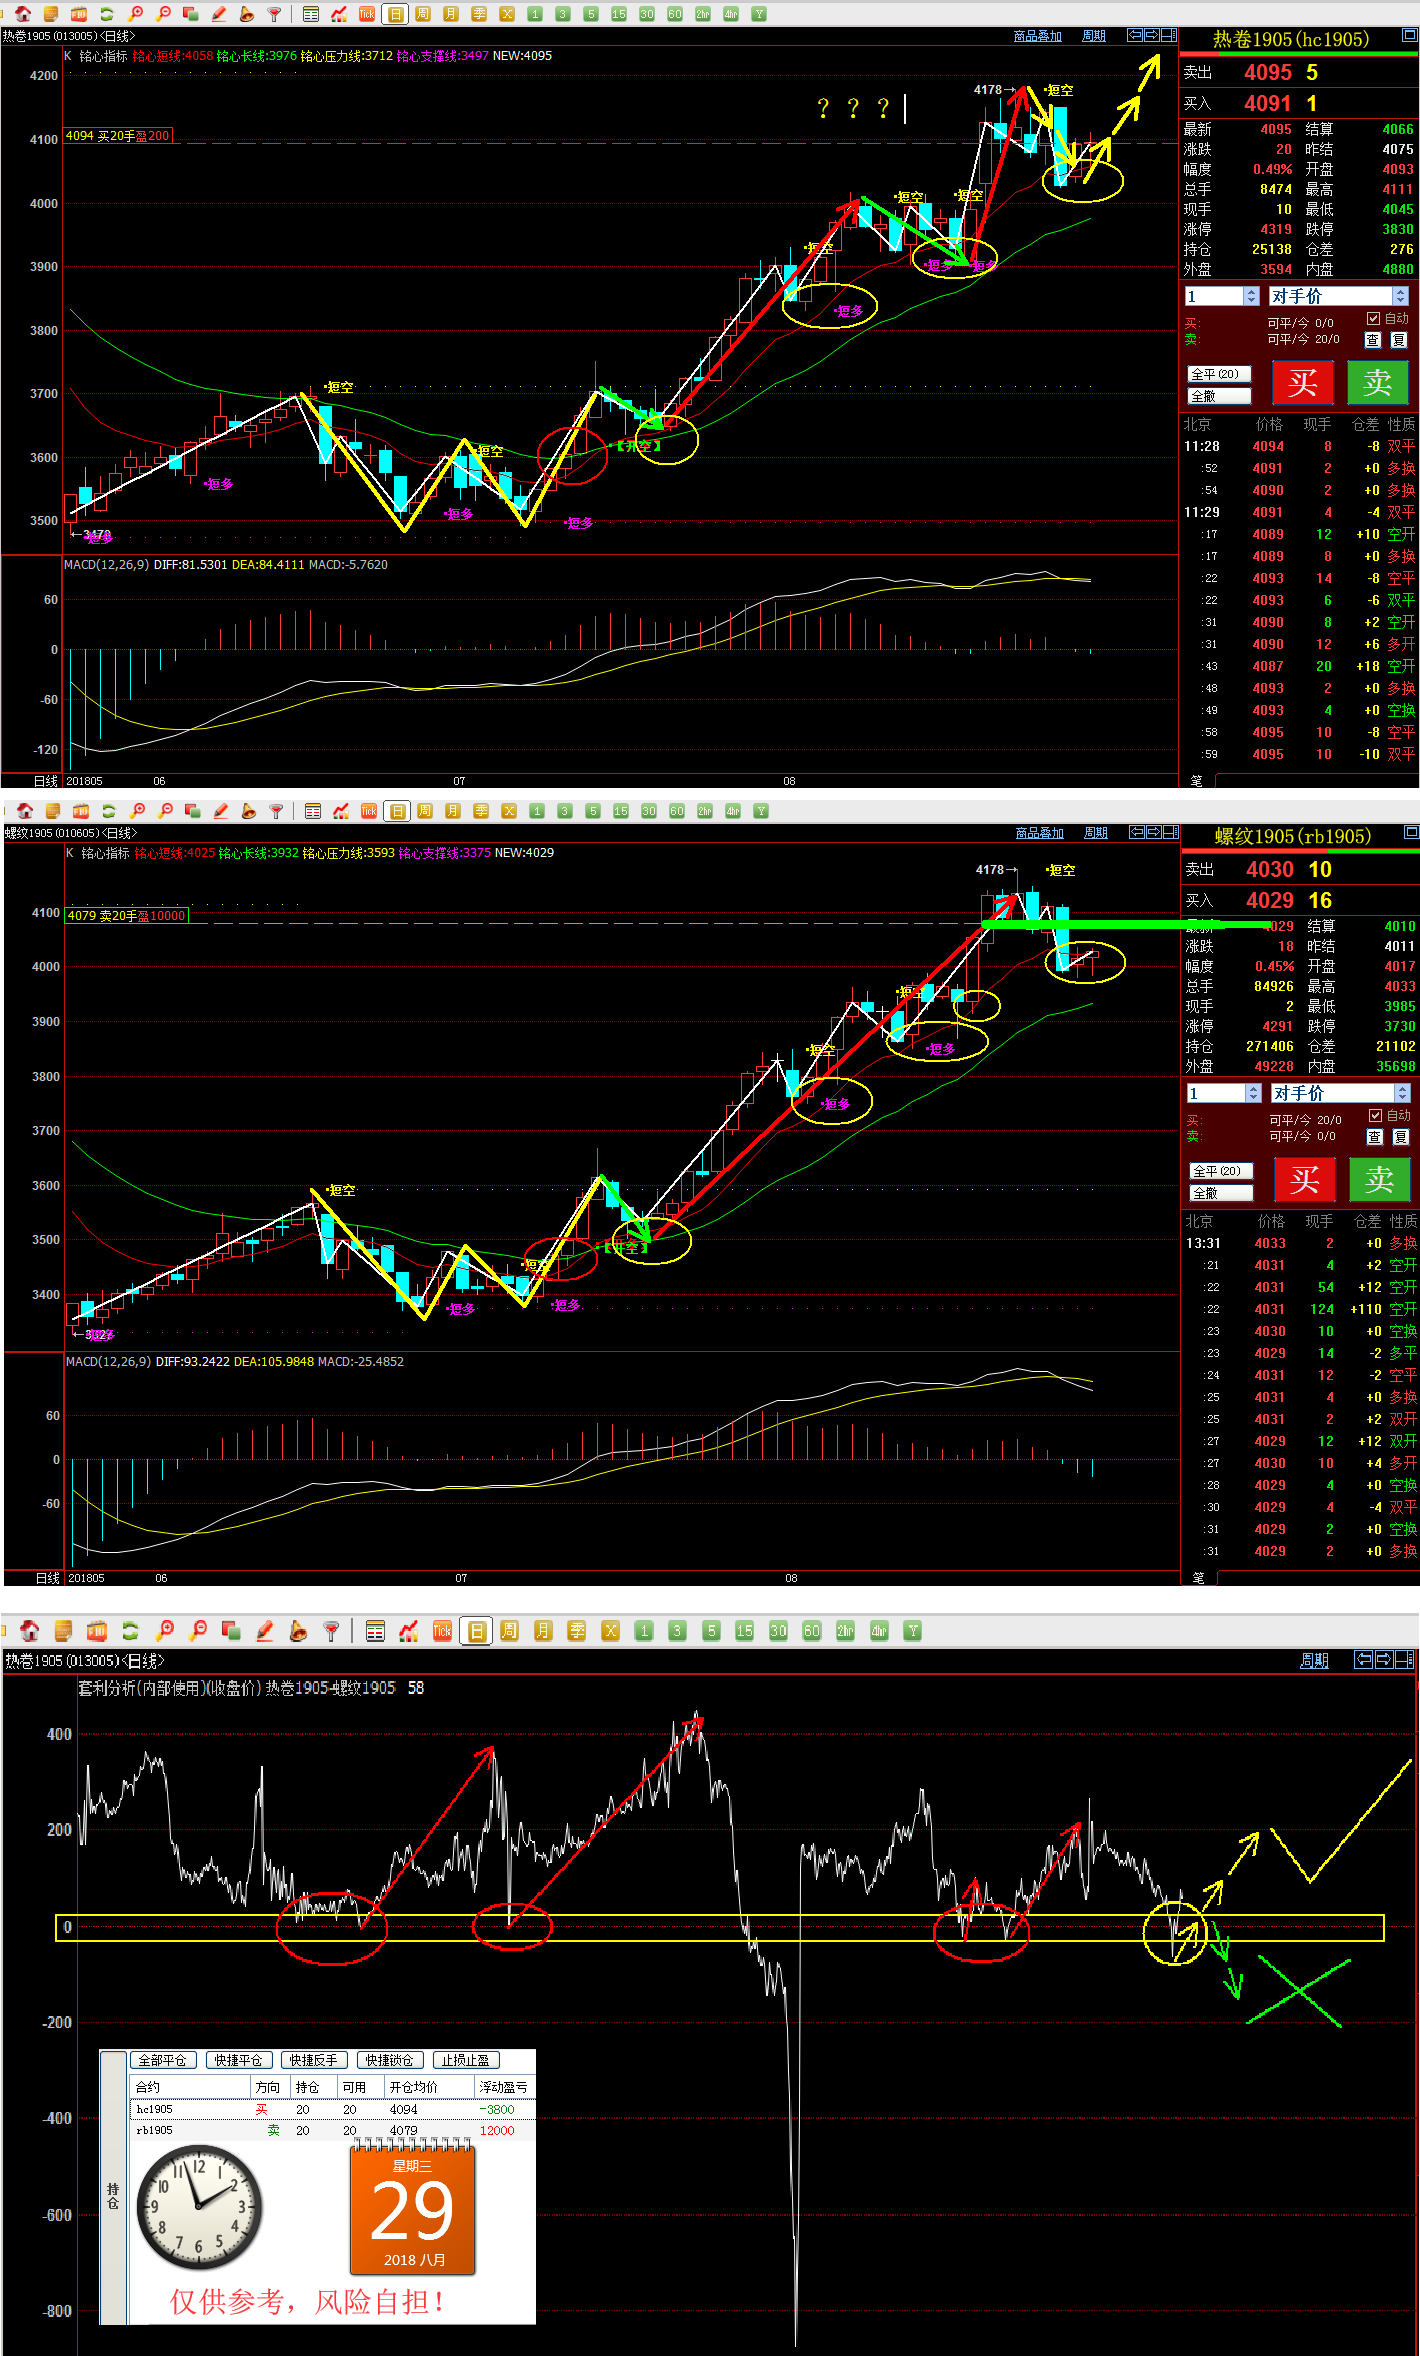1420x2356 pixels.
Task: Click 快捷平仓 in positions panel
Action: (238, 2060)
